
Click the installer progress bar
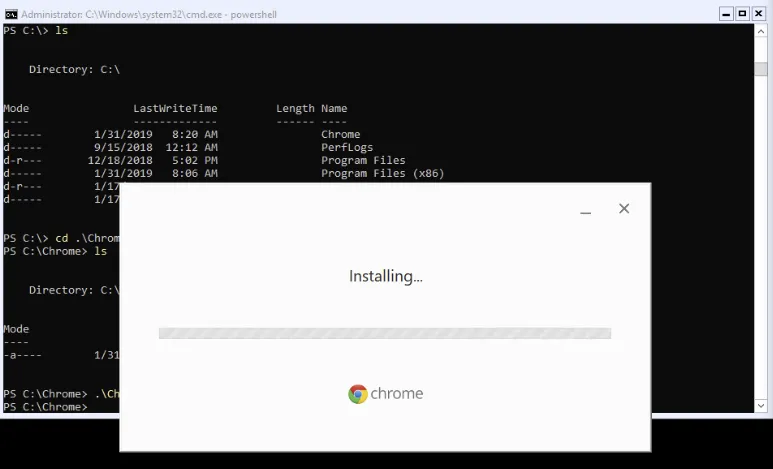(x=385, y=333)
